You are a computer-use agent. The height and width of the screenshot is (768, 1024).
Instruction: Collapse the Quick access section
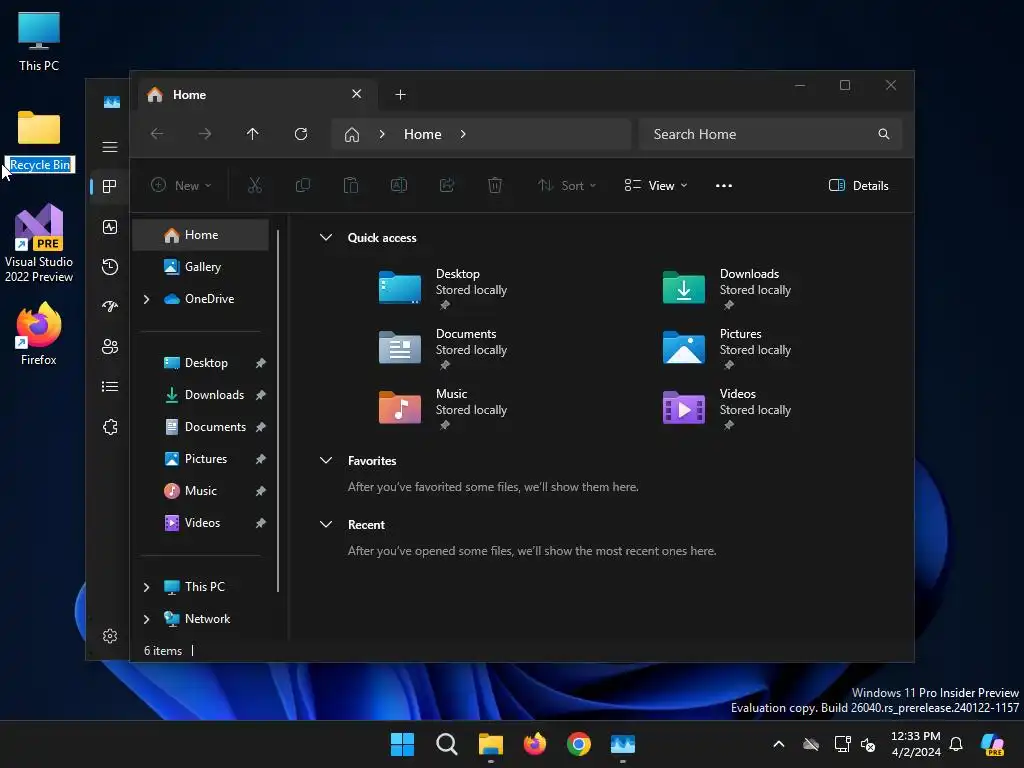click(x=326, y=238)
